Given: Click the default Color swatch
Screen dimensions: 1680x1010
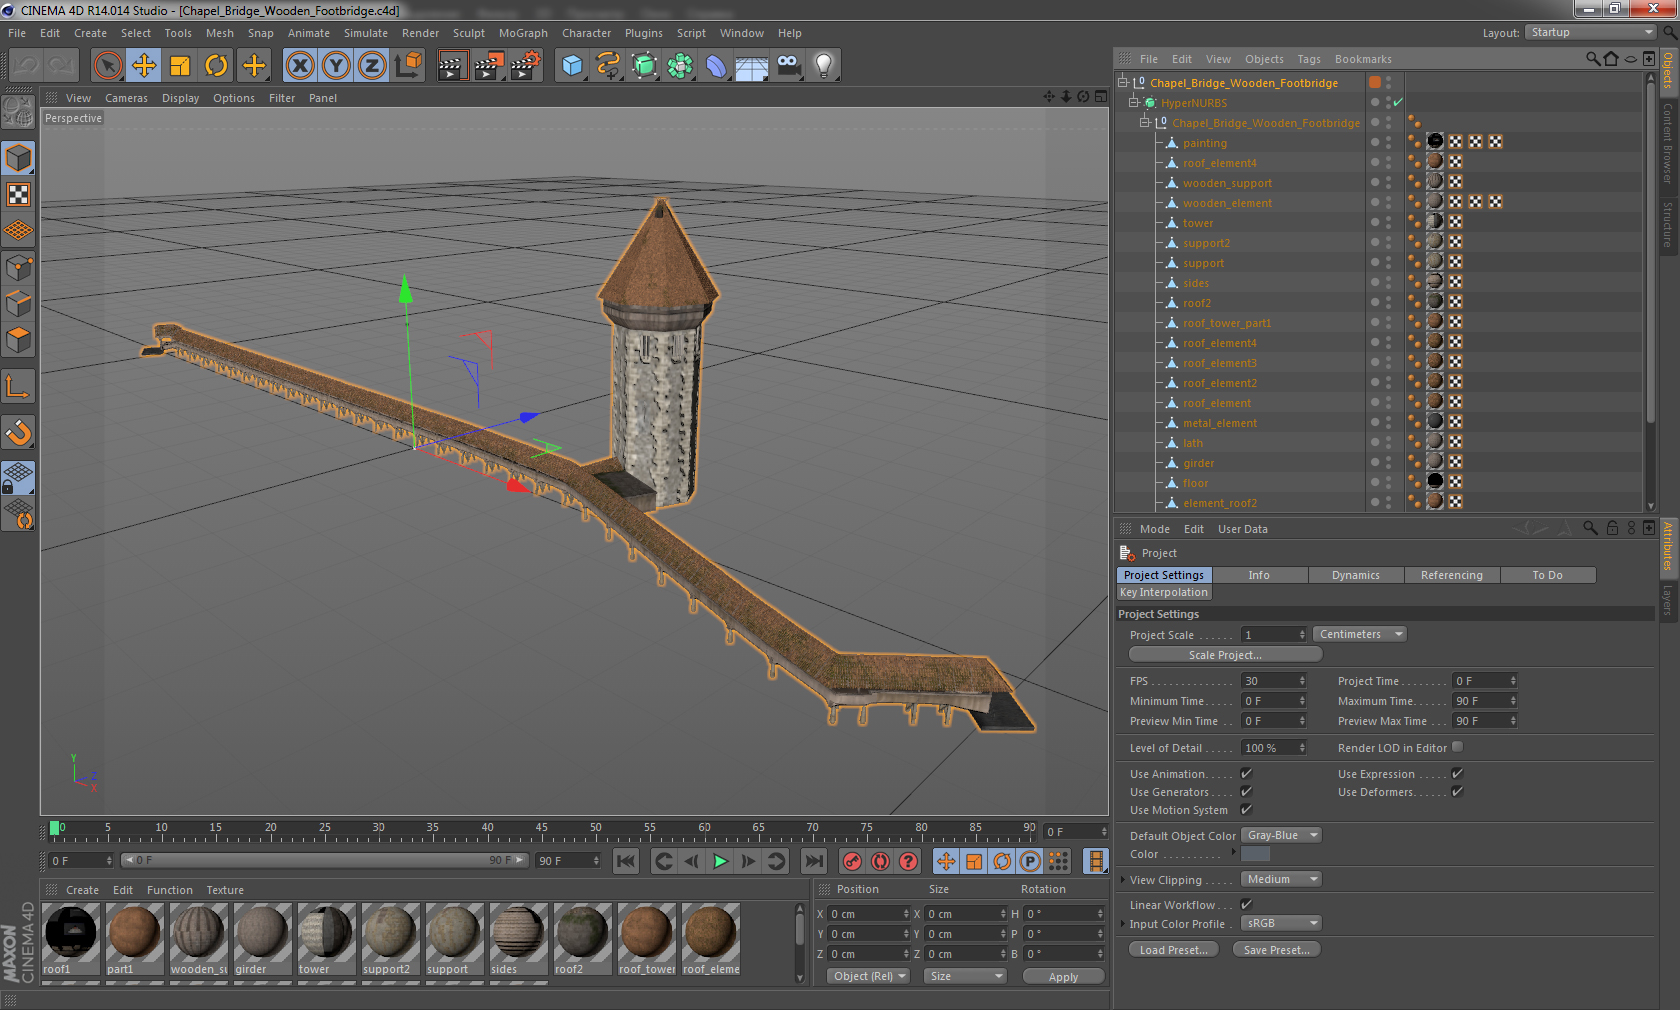Looking at the screenshot, I should tap(1255, 854).
